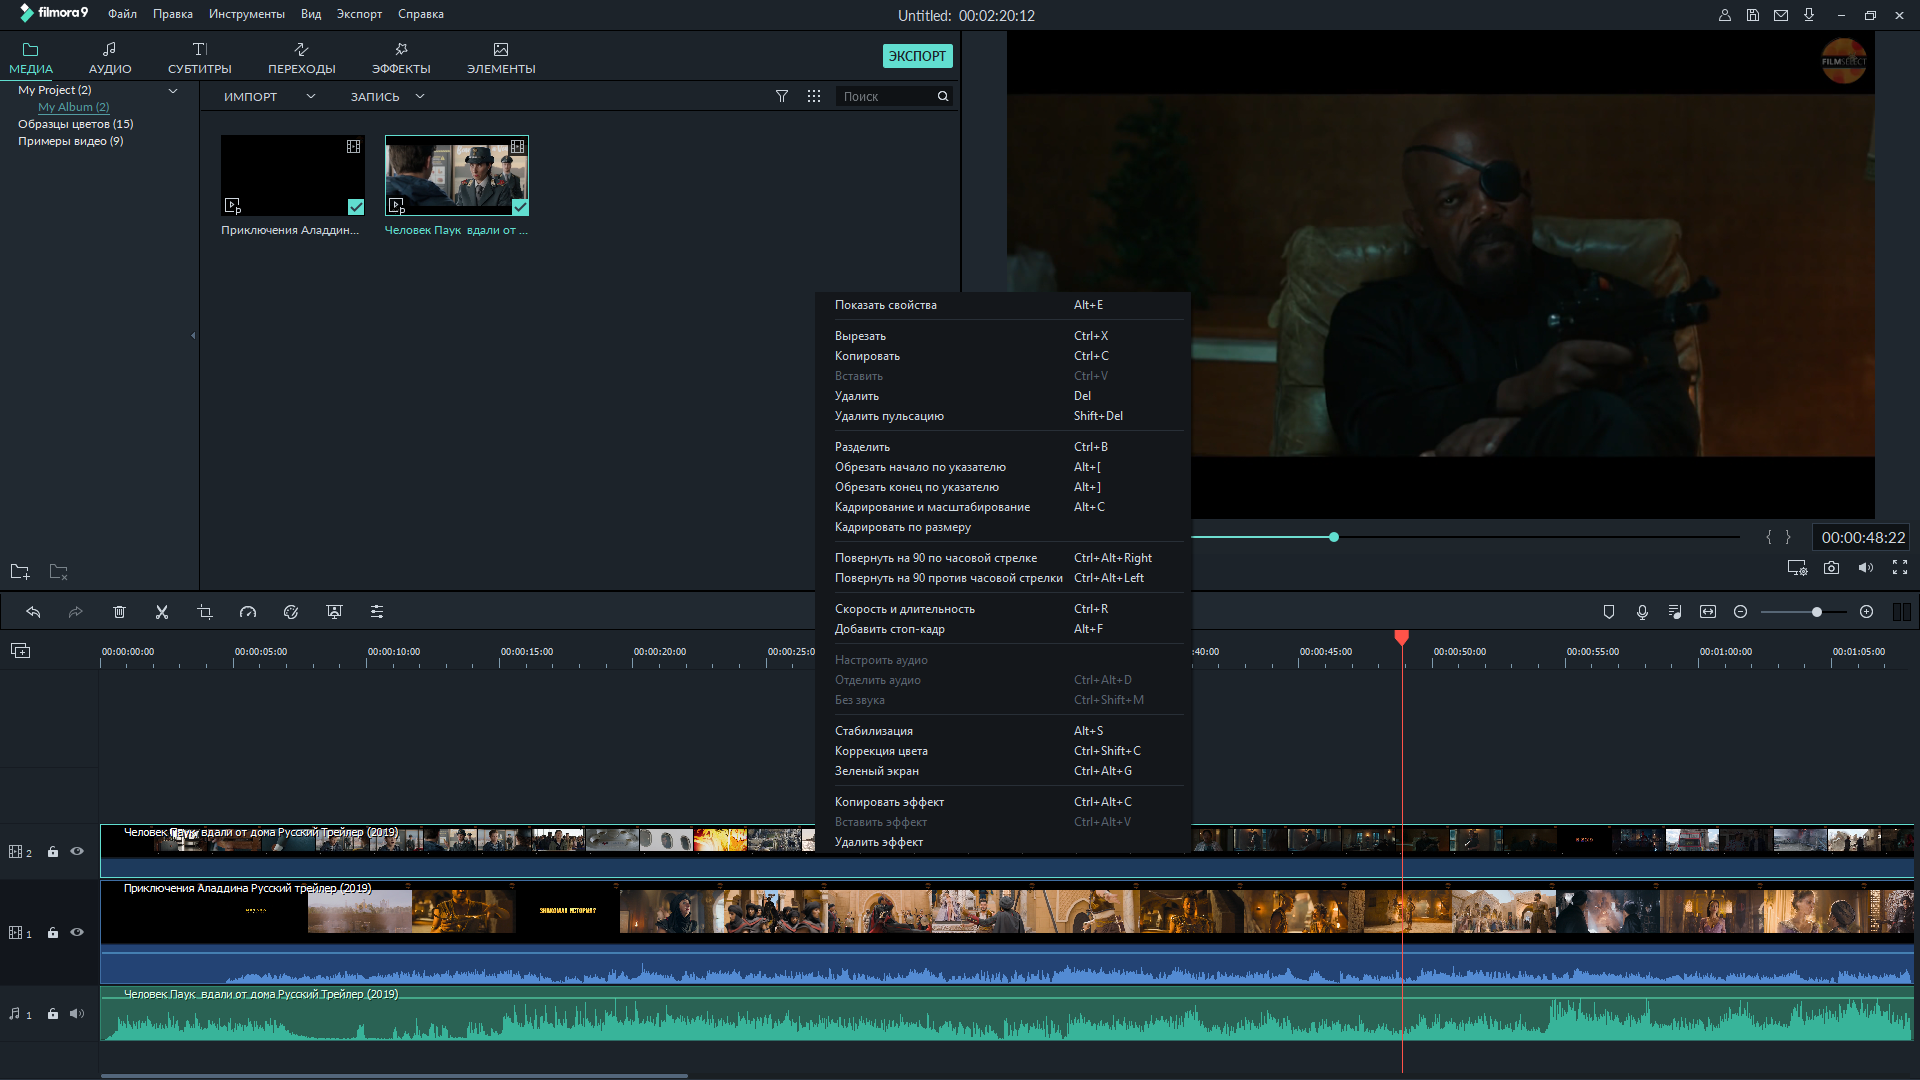
Task: Toggle lock on audio track 1
Action: pyautogui.click(x=53, y=1014)
